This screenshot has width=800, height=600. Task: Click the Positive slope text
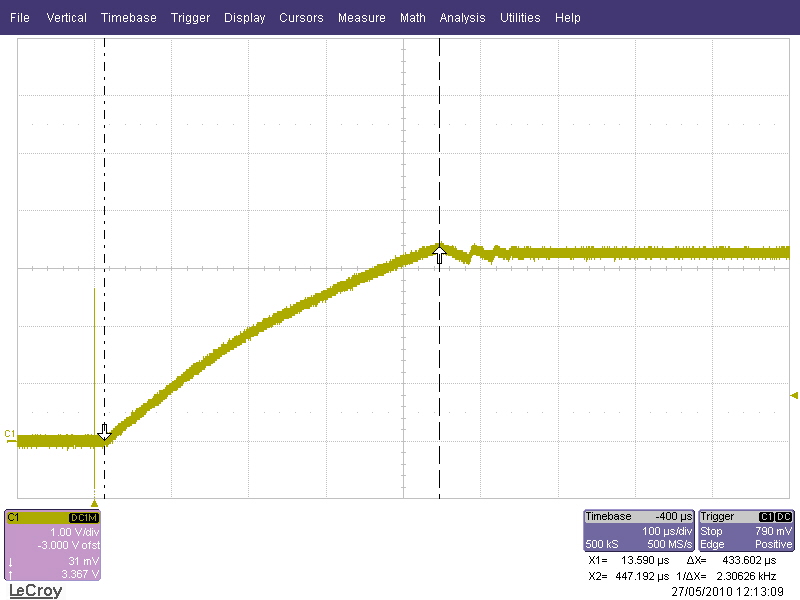point(773,544)
